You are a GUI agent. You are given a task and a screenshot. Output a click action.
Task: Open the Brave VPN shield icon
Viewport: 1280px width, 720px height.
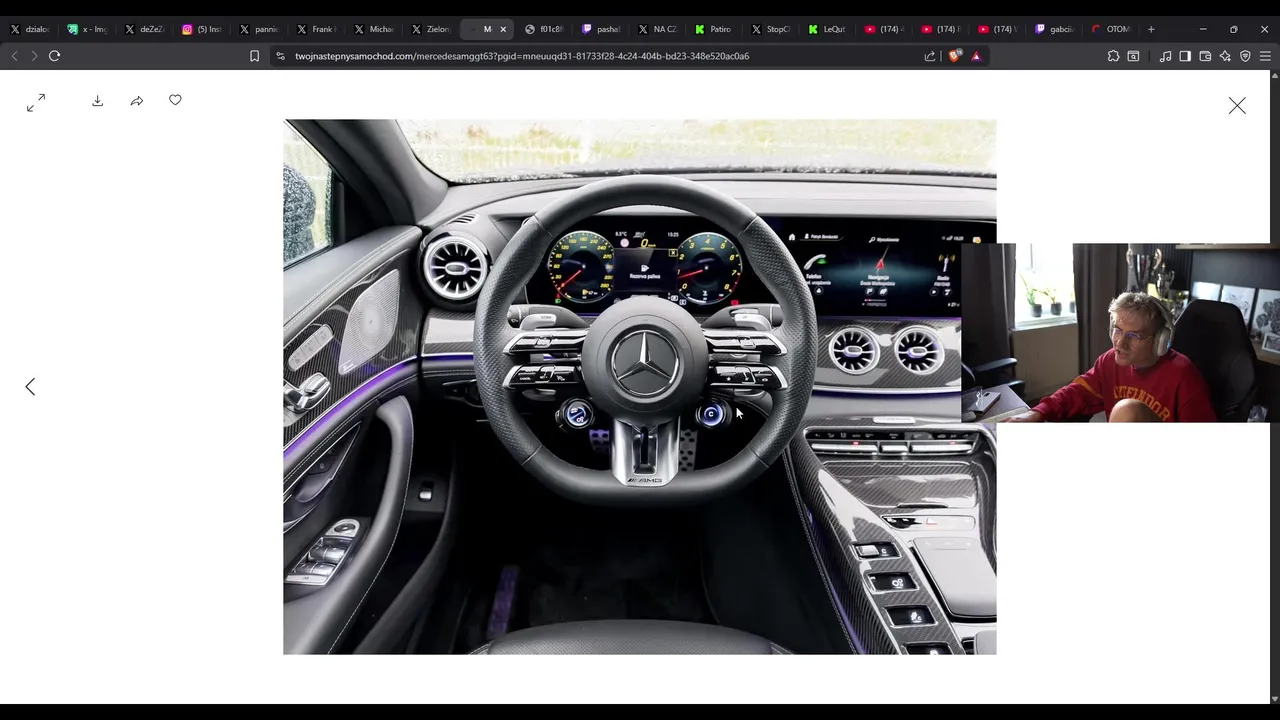pos(1245,56)
